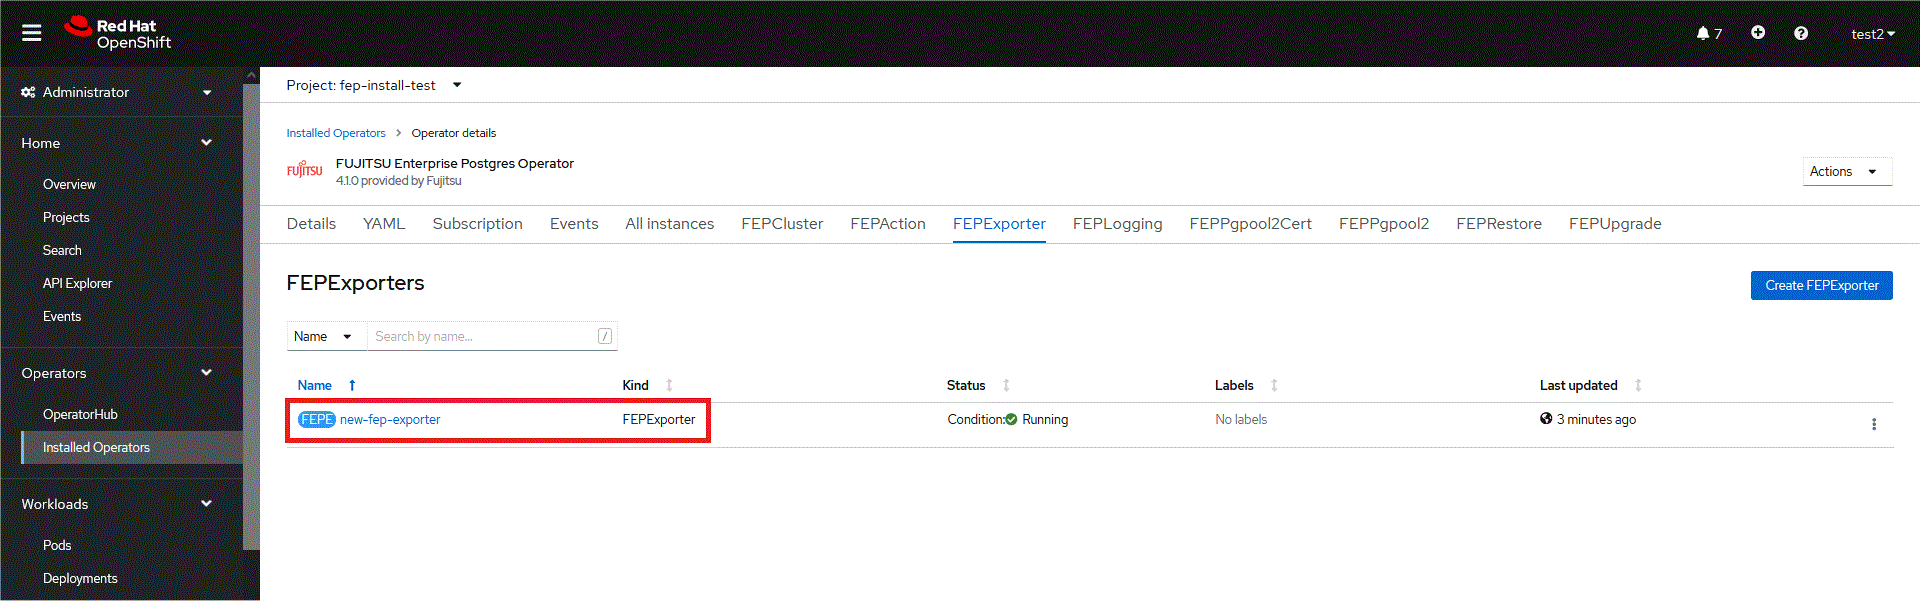Click the slash shortcut icon in search box

605,336
